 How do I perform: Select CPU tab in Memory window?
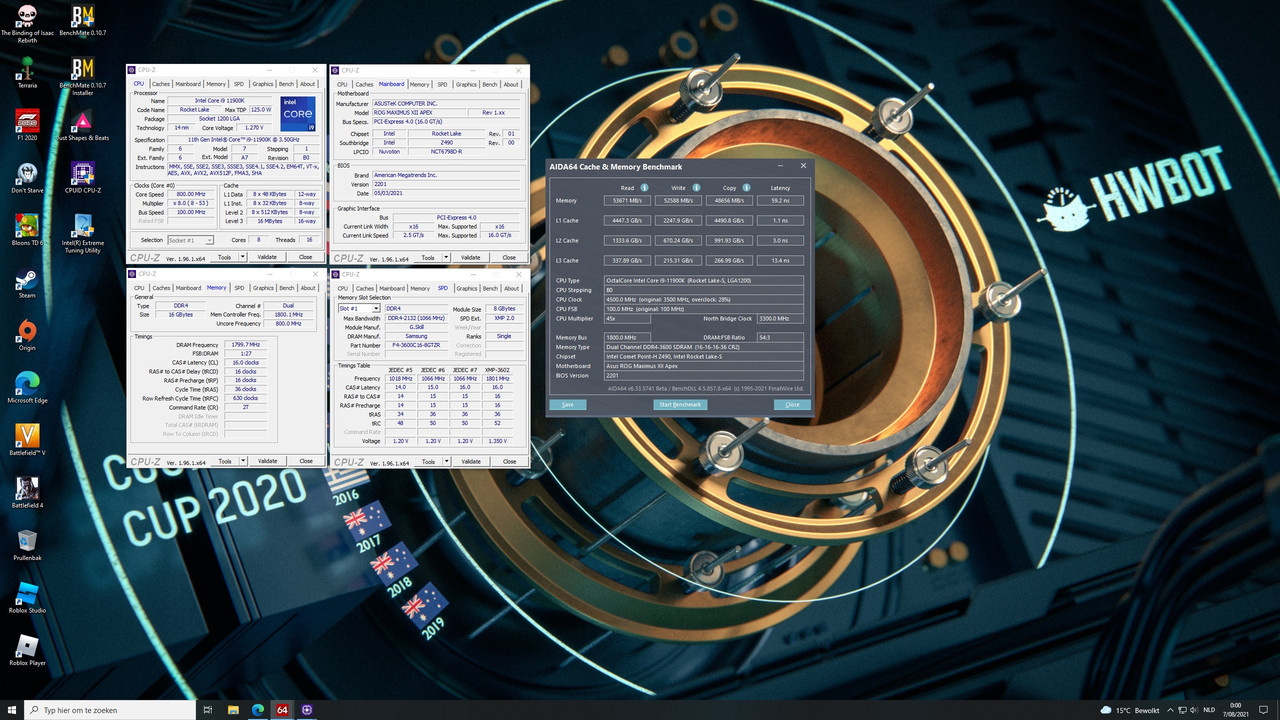point(139,288)
